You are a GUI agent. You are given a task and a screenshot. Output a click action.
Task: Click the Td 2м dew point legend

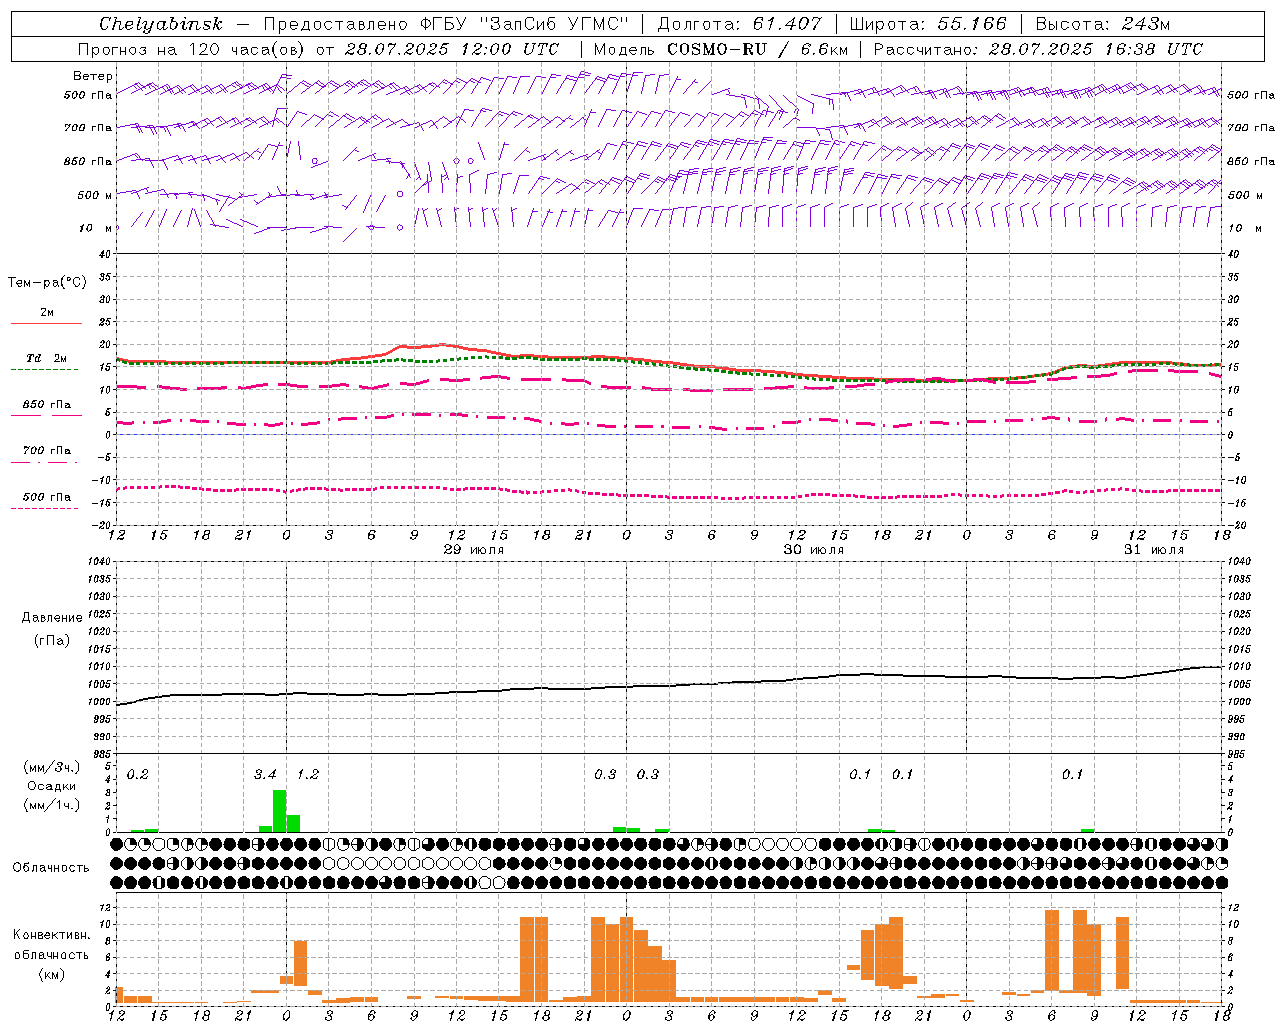46,363
